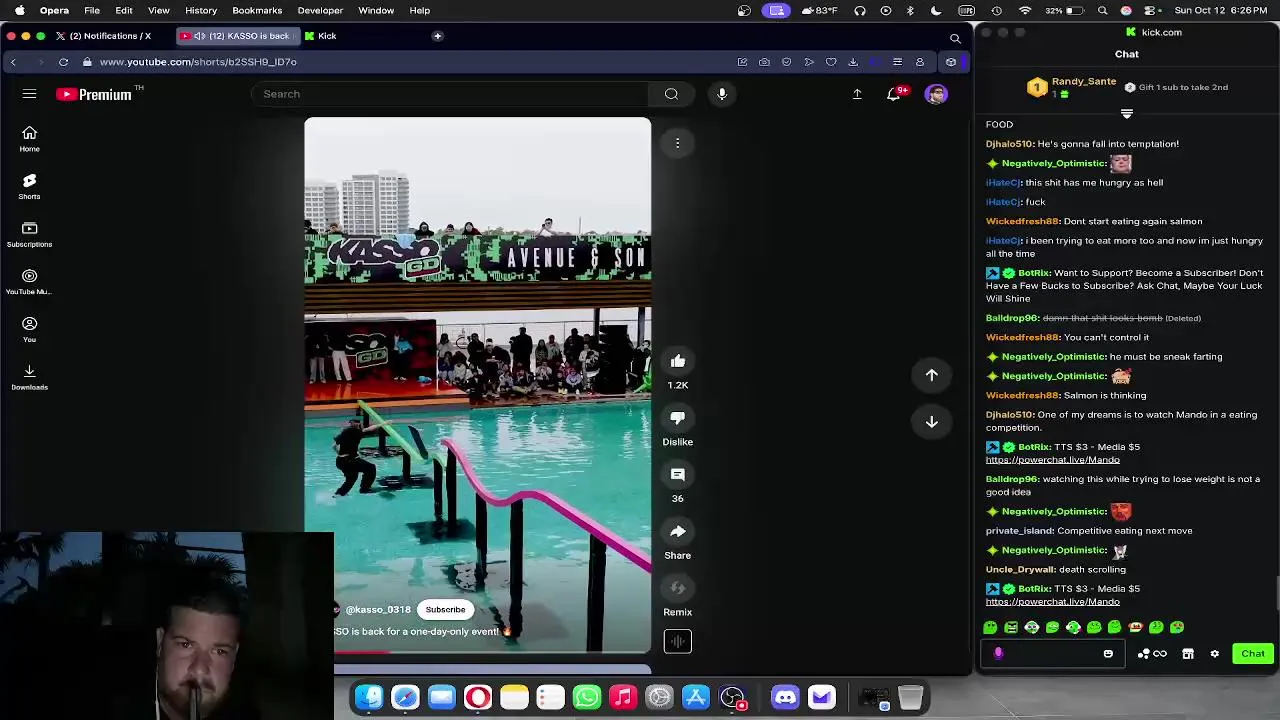Switch to the Notifications / X tab
This screenshot has width=1280, height=720.
point(104,36)
